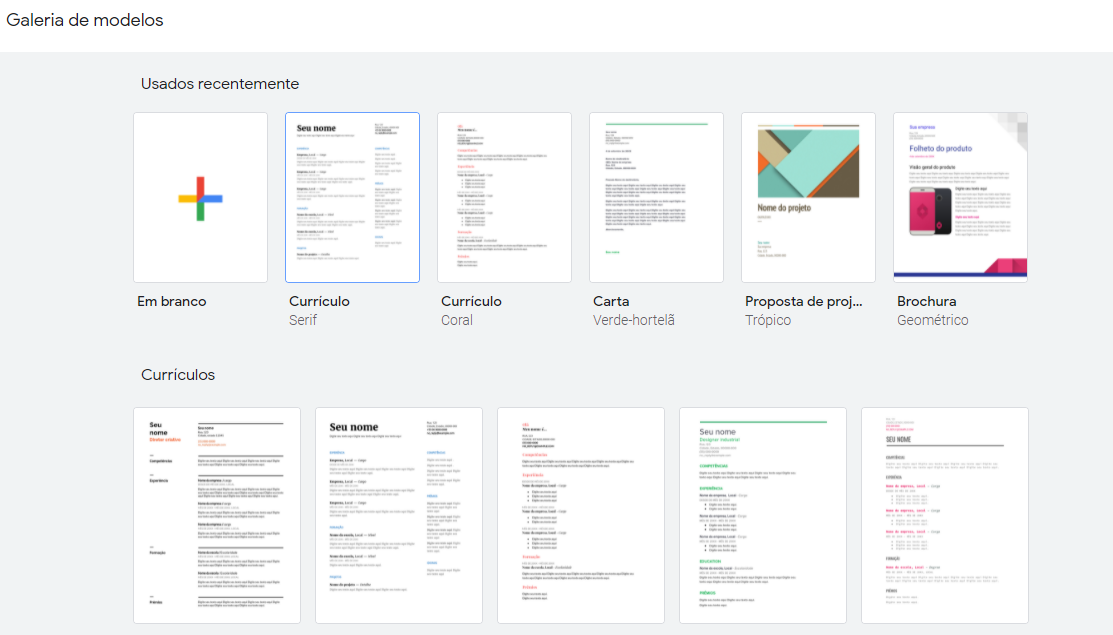The height and width of the screenshot is (635, 1113).
Task: Click the 'Proposta de proj...' title
Action: pos(804,302)
